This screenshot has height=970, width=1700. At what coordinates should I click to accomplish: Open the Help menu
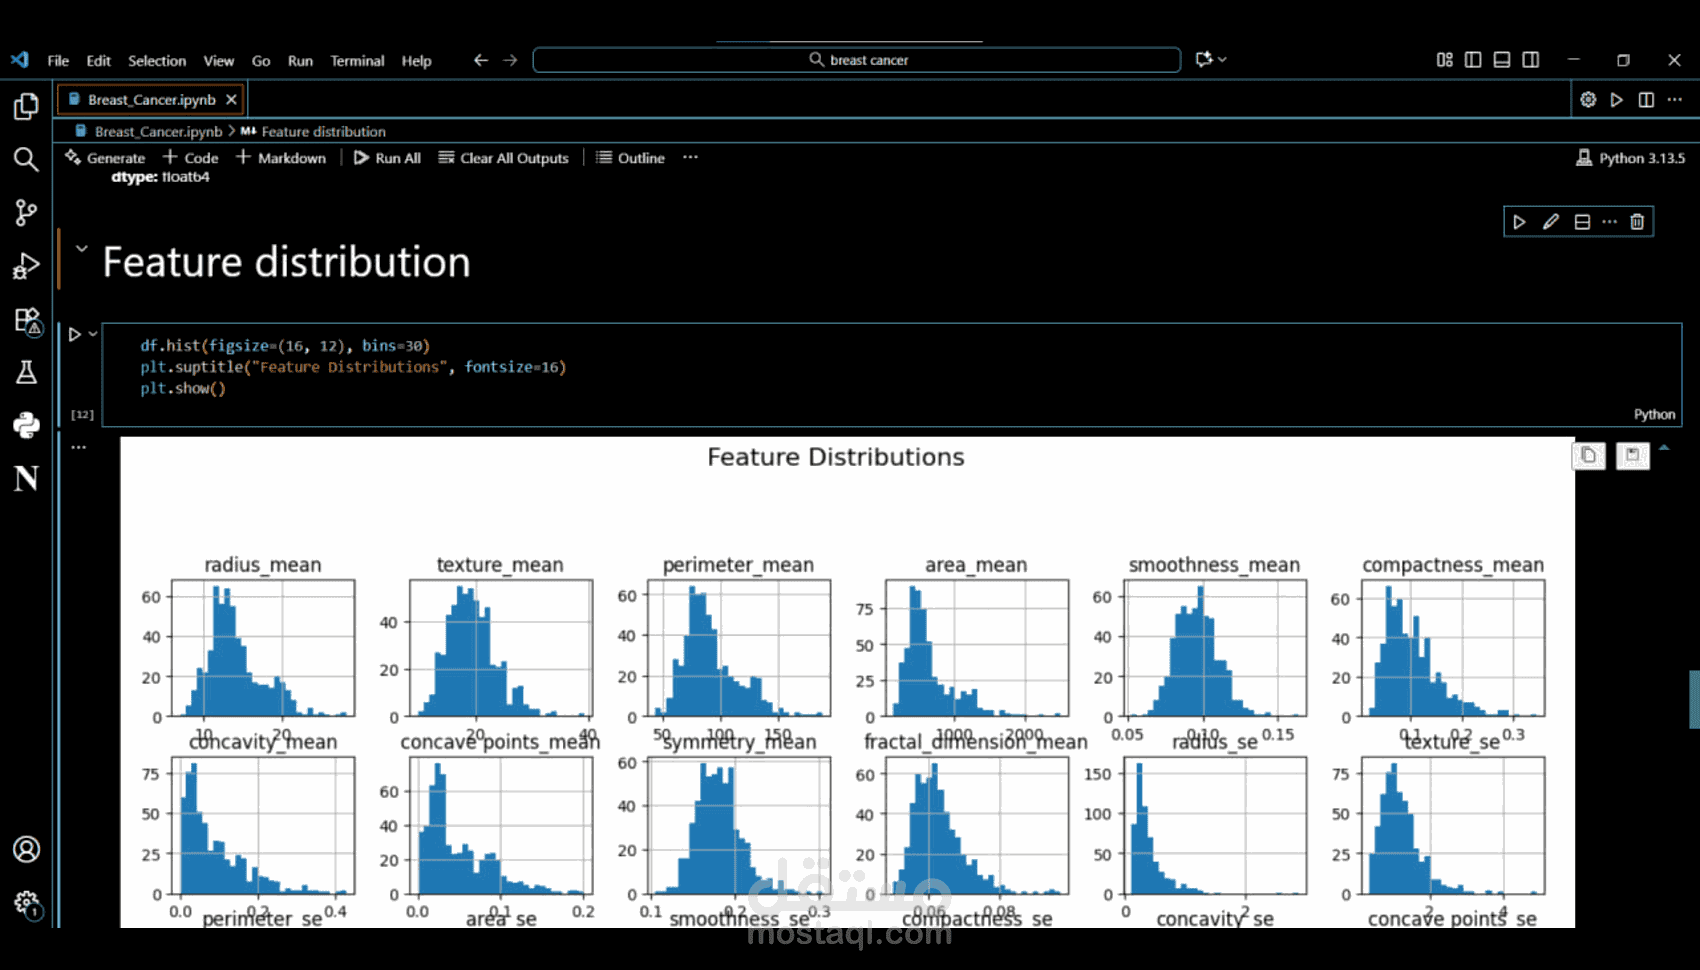coord(417,61)
